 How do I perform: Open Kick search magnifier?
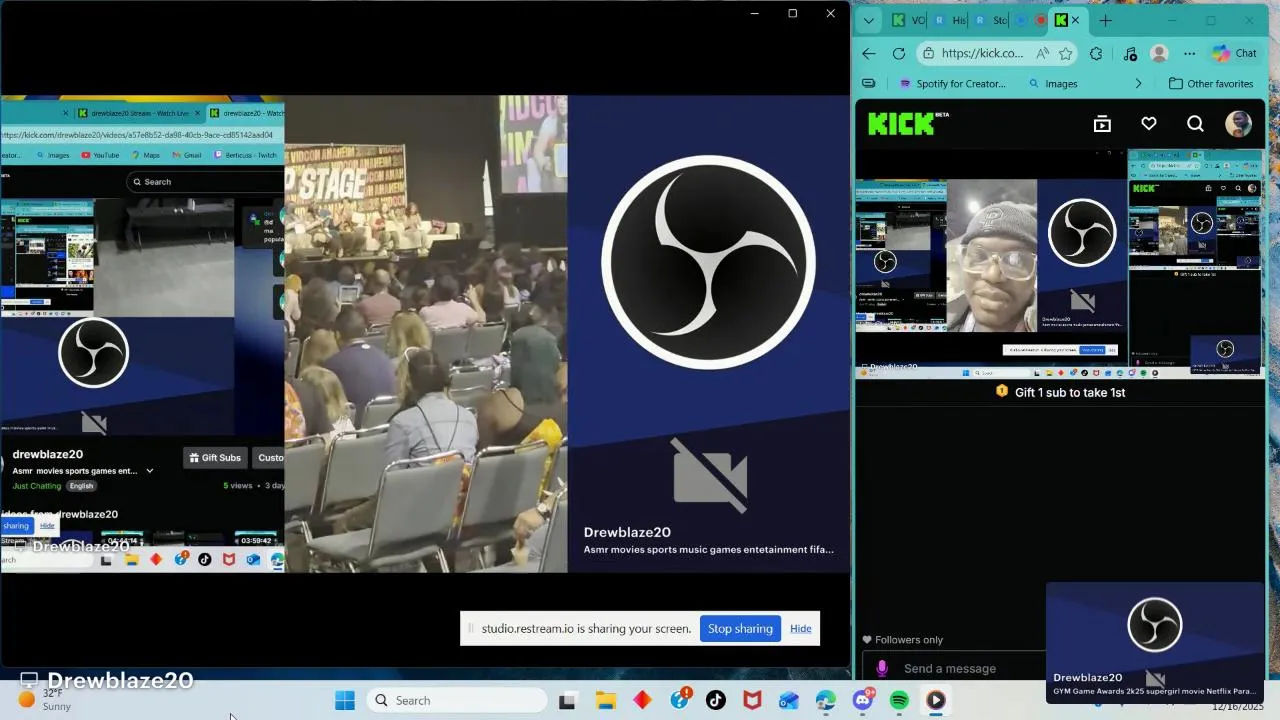coord(1195,124)
